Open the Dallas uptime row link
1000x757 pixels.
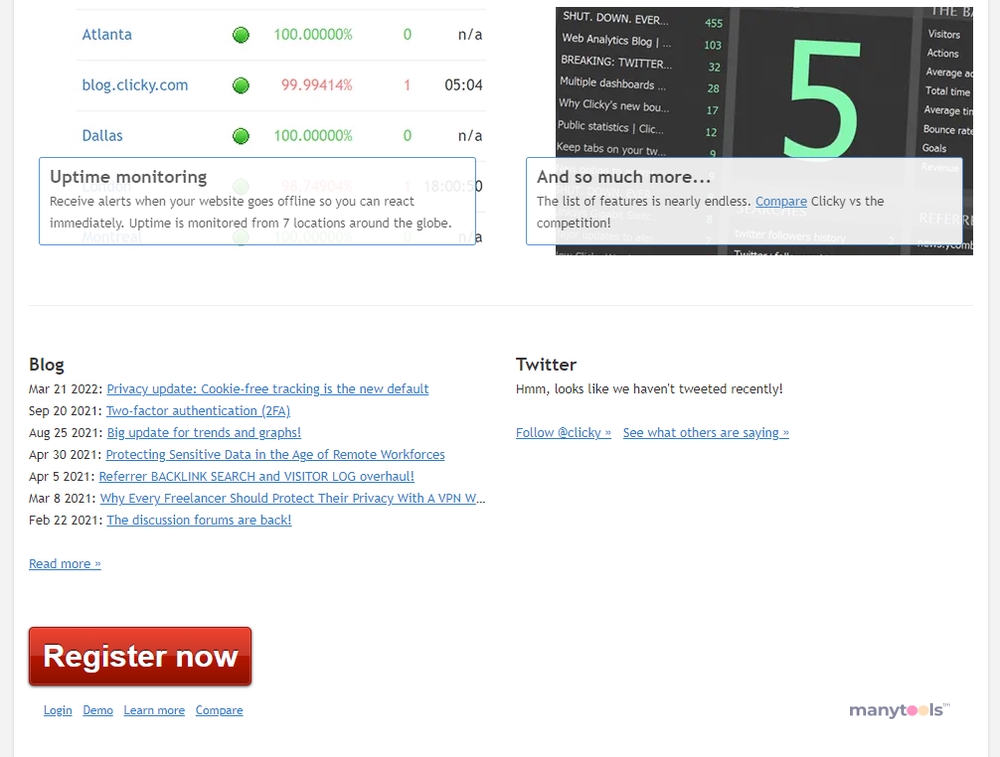pyautogui.click(x=102, y=136)
